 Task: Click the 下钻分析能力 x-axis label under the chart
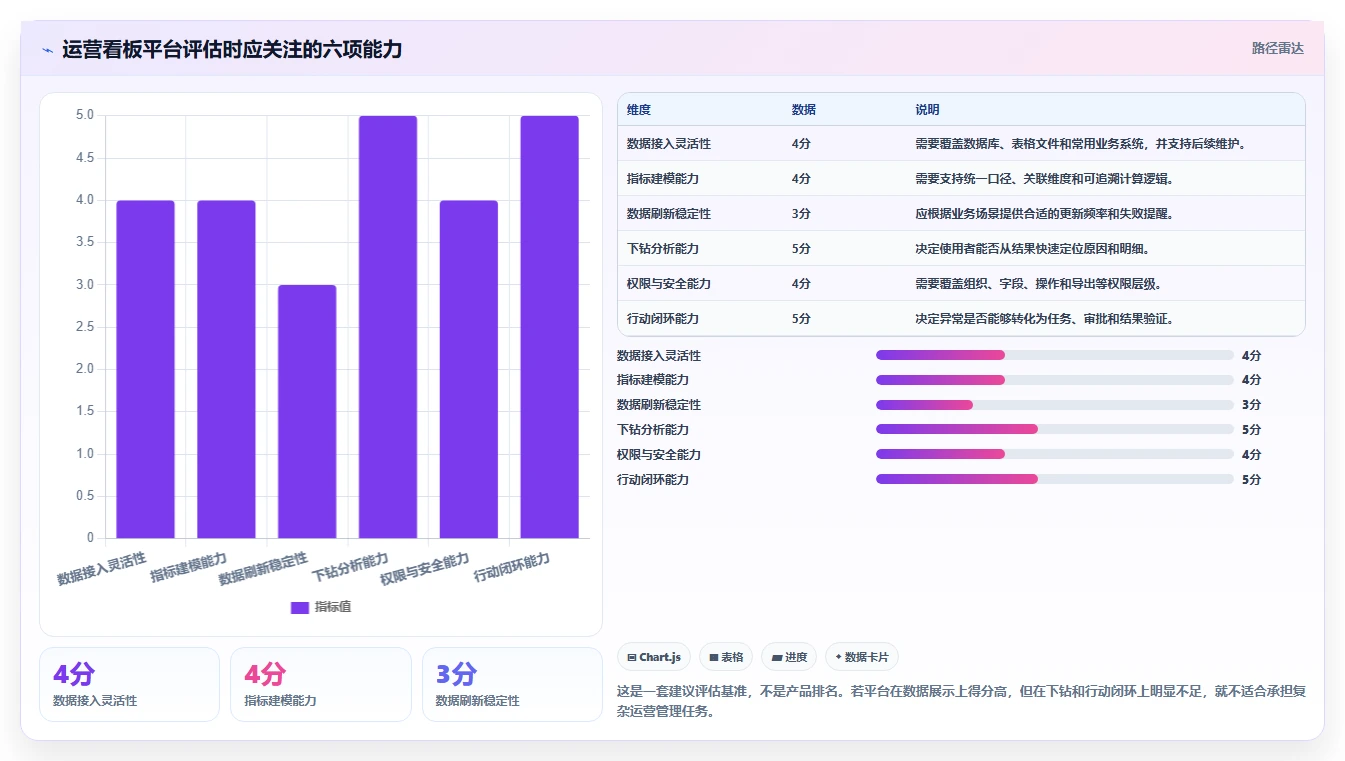coord(350,566)
